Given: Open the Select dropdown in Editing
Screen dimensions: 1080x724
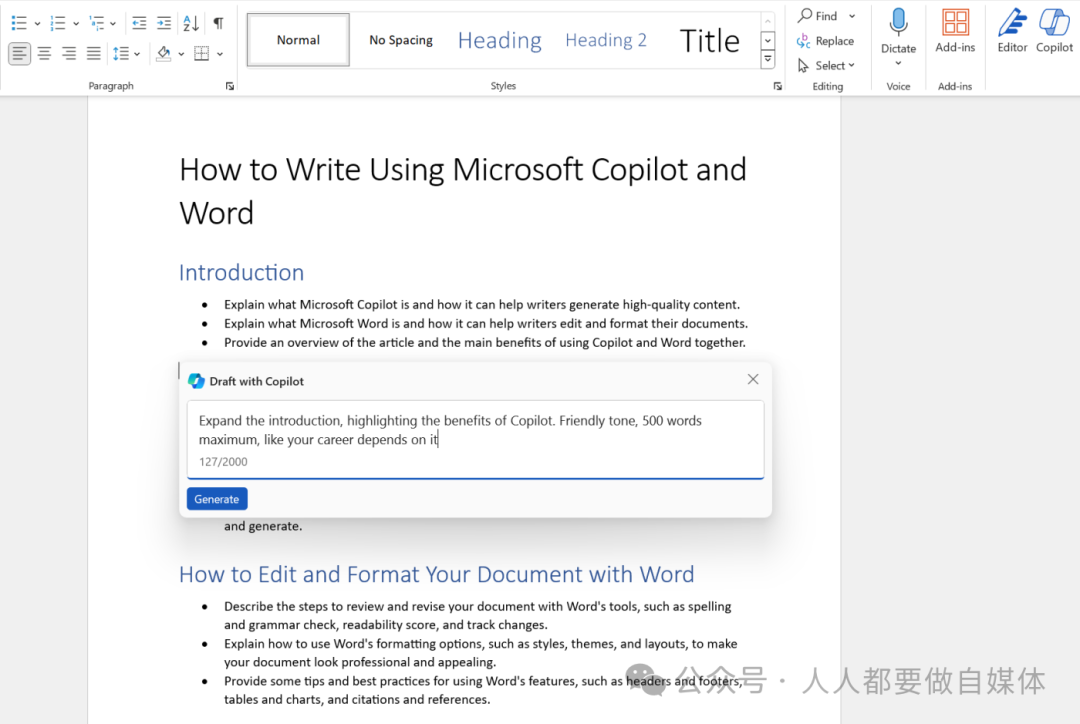Looking at the screenshot, I should [x=827, y=66].
